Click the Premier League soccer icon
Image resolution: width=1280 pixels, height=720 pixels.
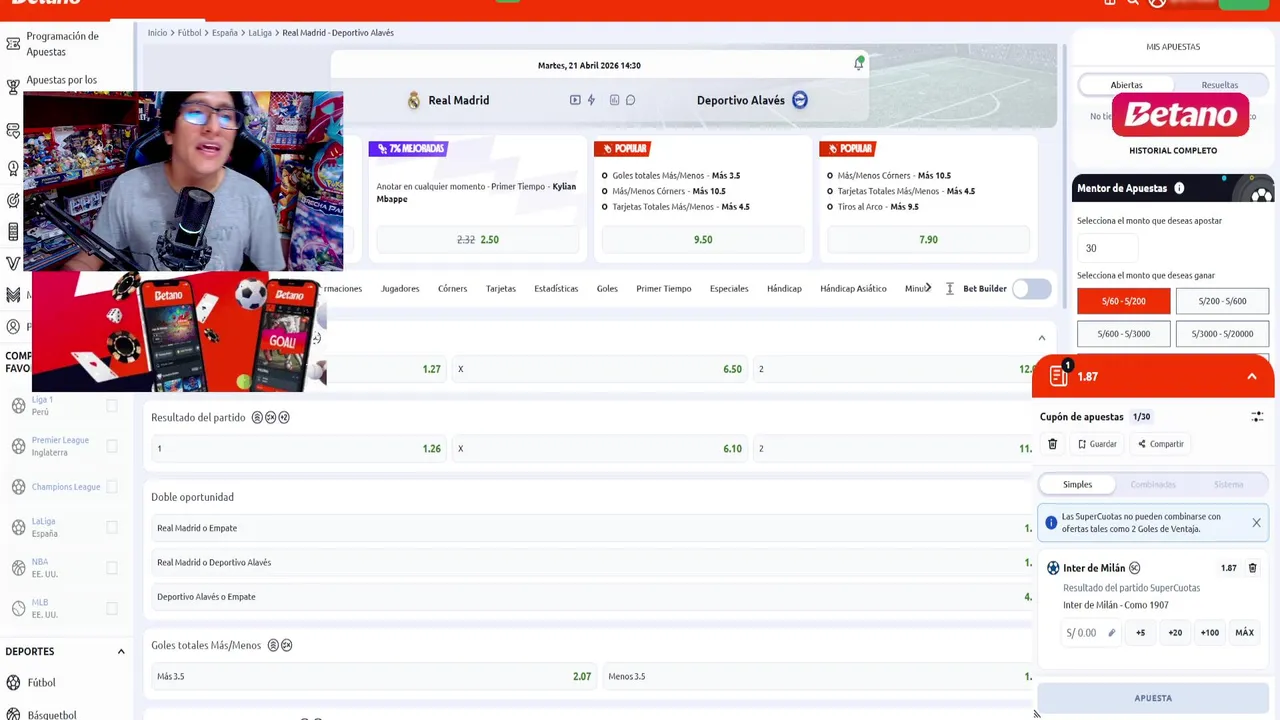[x=18, y=446]
